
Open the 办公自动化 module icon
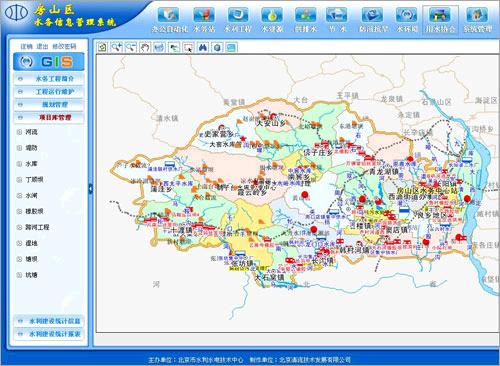pyautogui.click(x=169, y=19)
